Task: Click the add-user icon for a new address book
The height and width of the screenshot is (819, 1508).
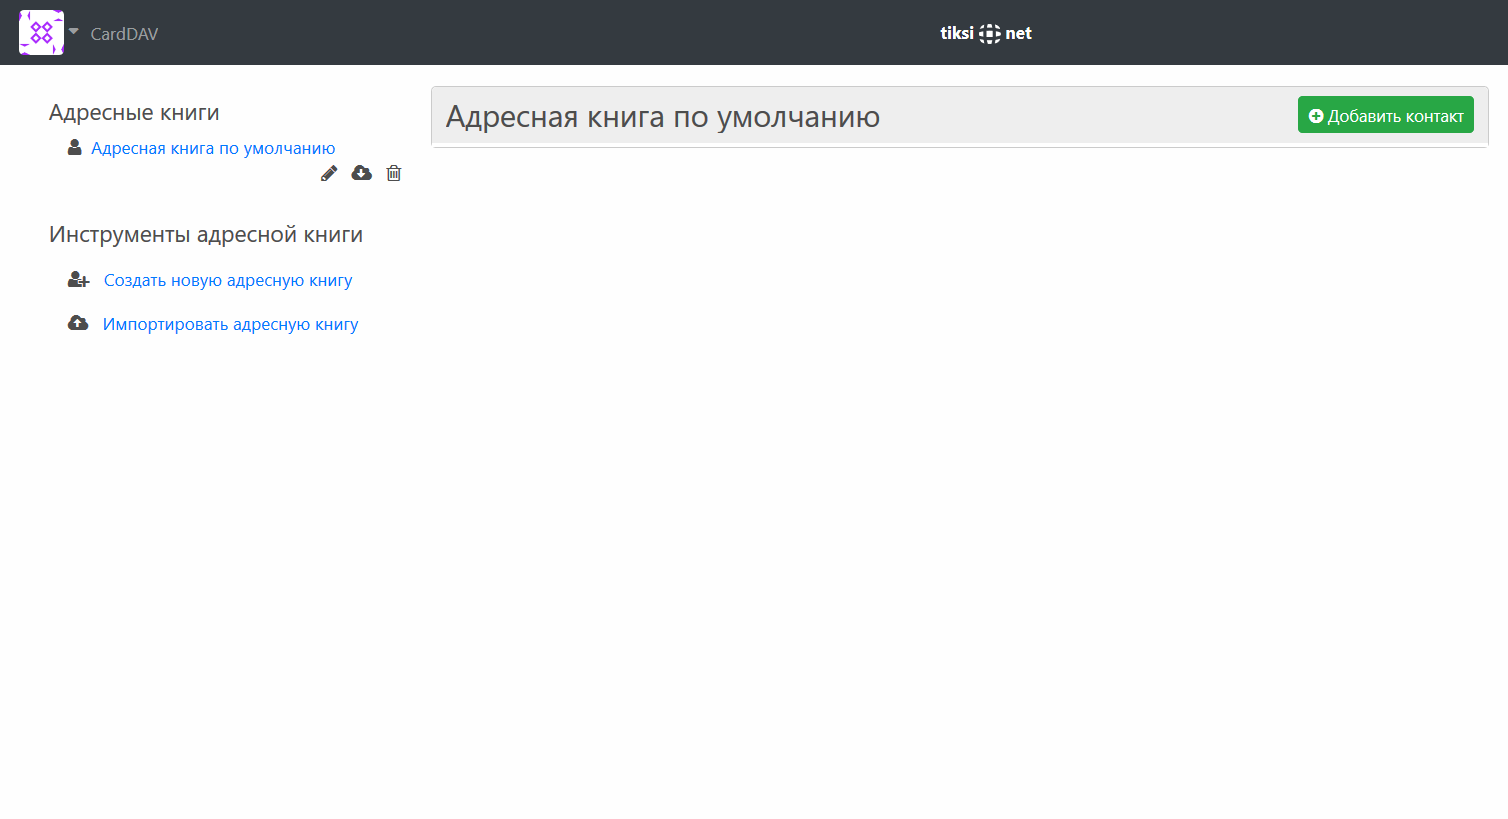Action: point(78,280)
